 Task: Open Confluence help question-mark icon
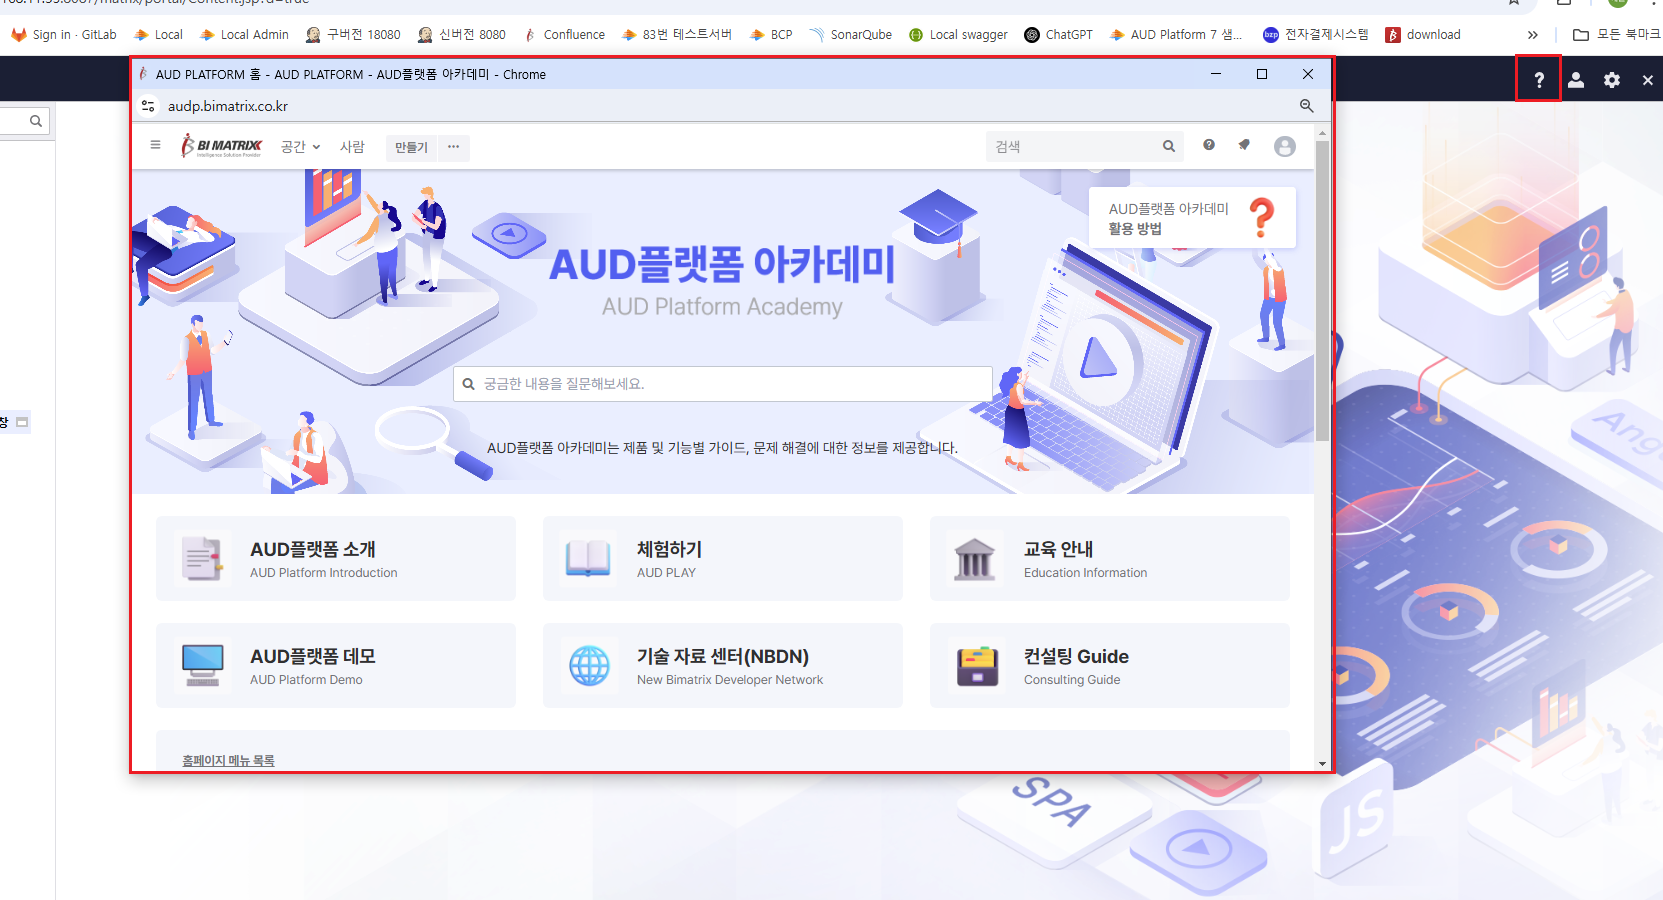click(x=1209, y=145)
